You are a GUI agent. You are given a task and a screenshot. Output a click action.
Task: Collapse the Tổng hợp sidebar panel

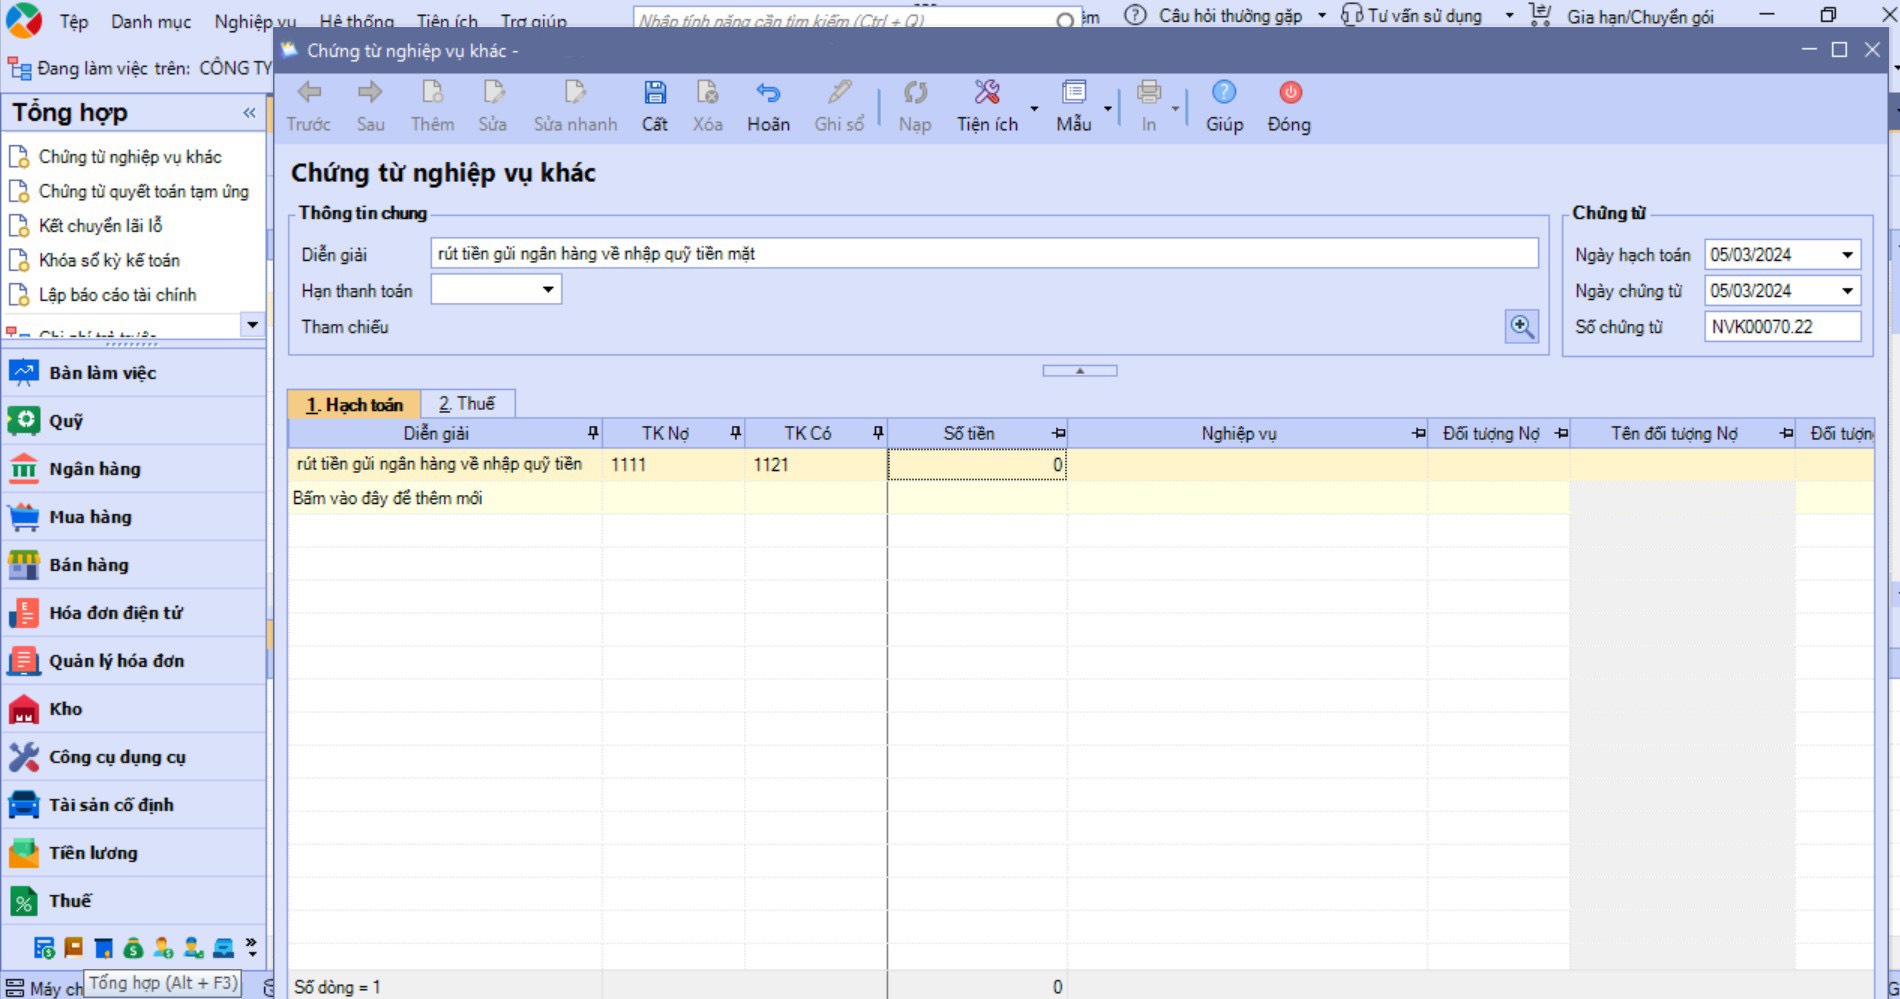[x=249, y=113]
